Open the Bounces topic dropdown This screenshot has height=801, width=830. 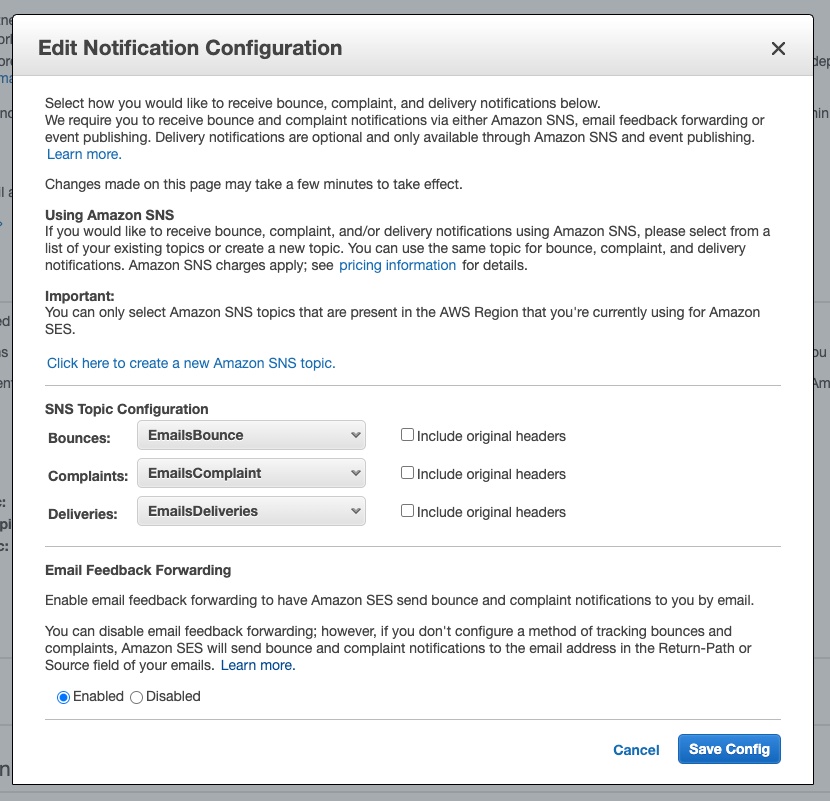(x=251, y=435)
